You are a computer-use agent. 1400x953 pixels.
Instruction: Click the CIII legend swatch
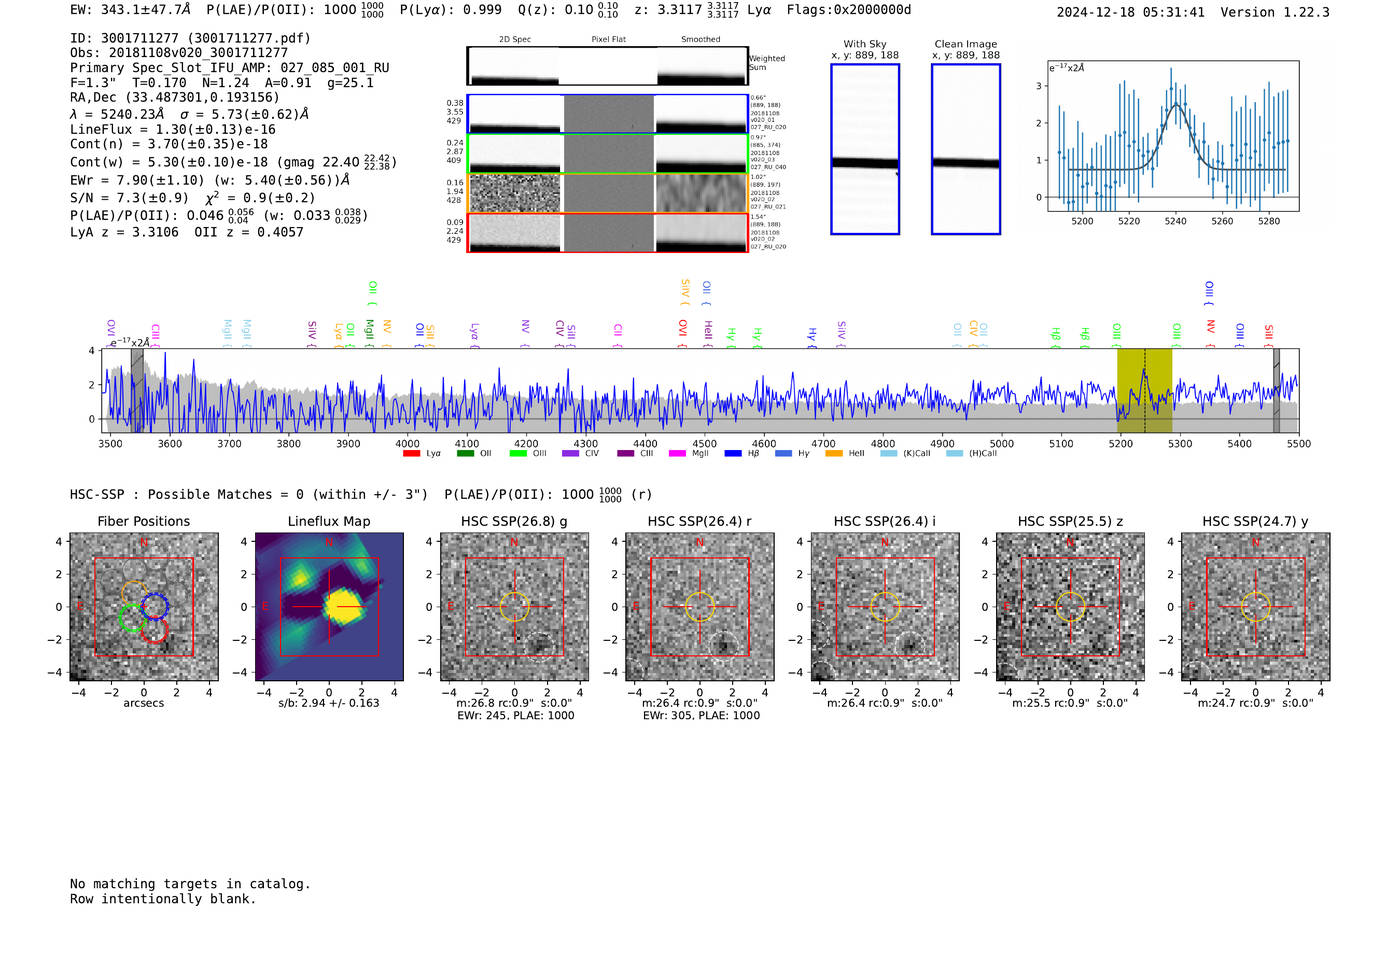point(626,454)
